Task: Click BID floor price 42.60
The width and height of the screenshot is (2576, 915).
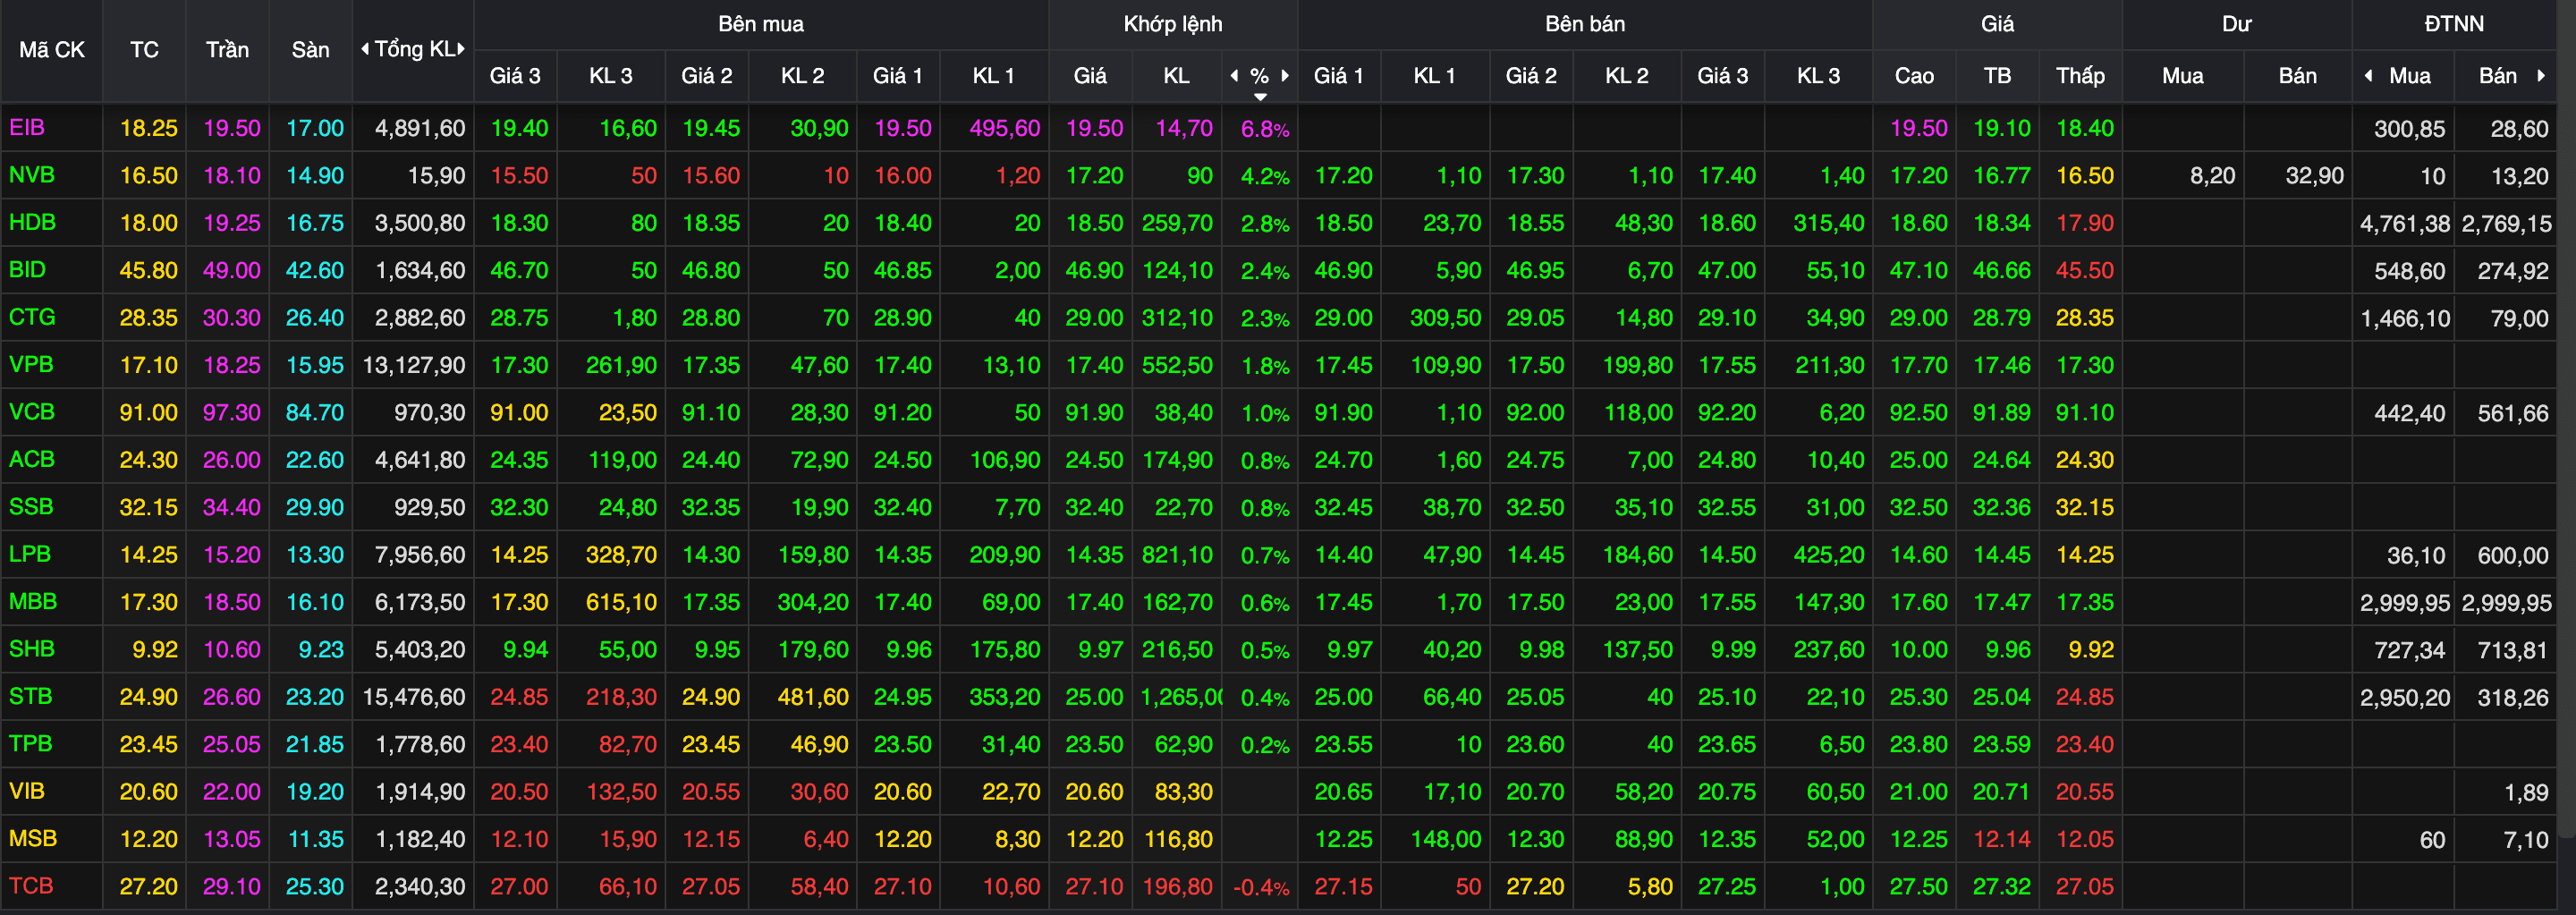Action: click(315, 270)
